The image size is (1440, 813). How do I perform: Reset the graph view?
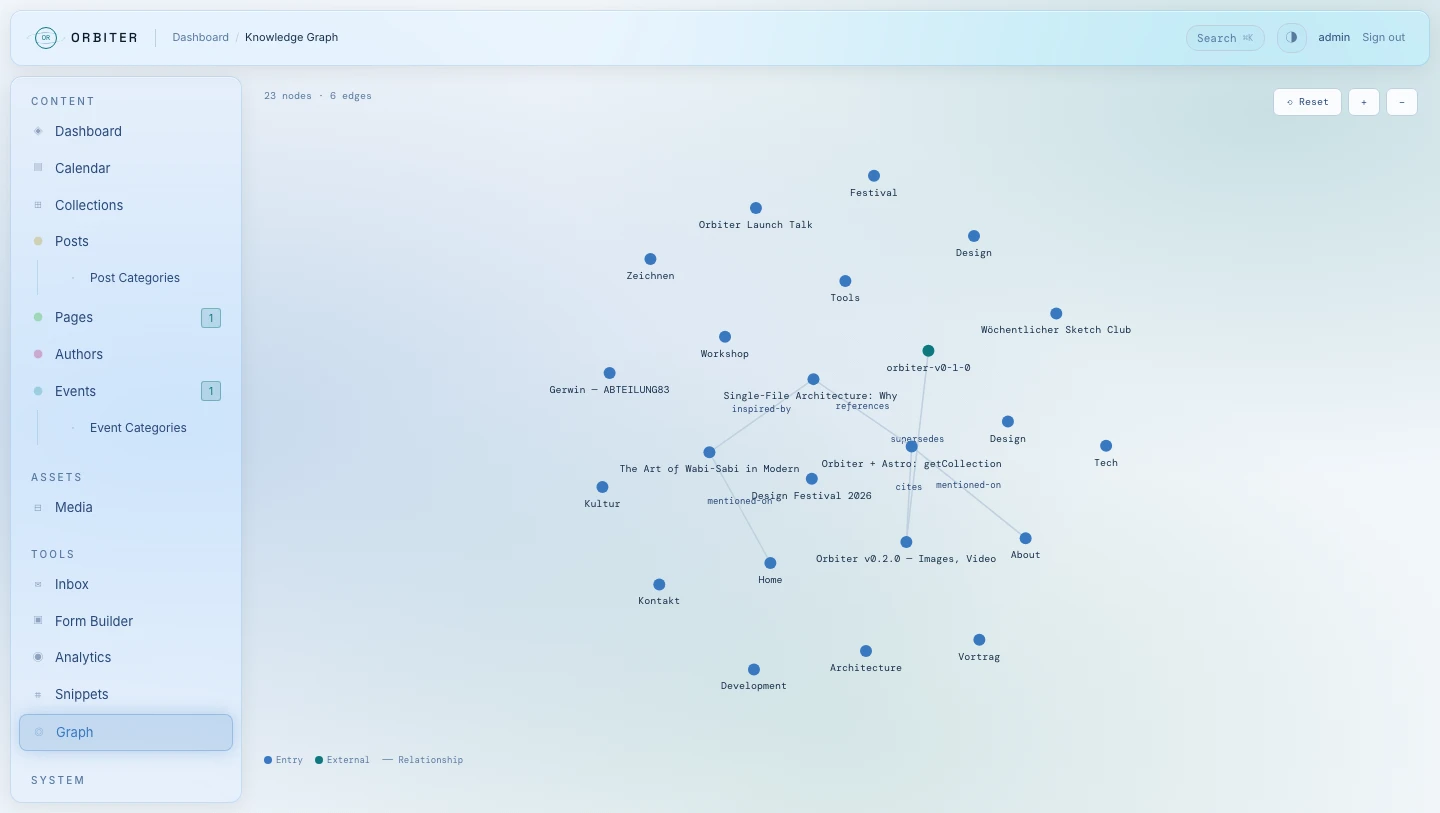(x=1307, y=102)
